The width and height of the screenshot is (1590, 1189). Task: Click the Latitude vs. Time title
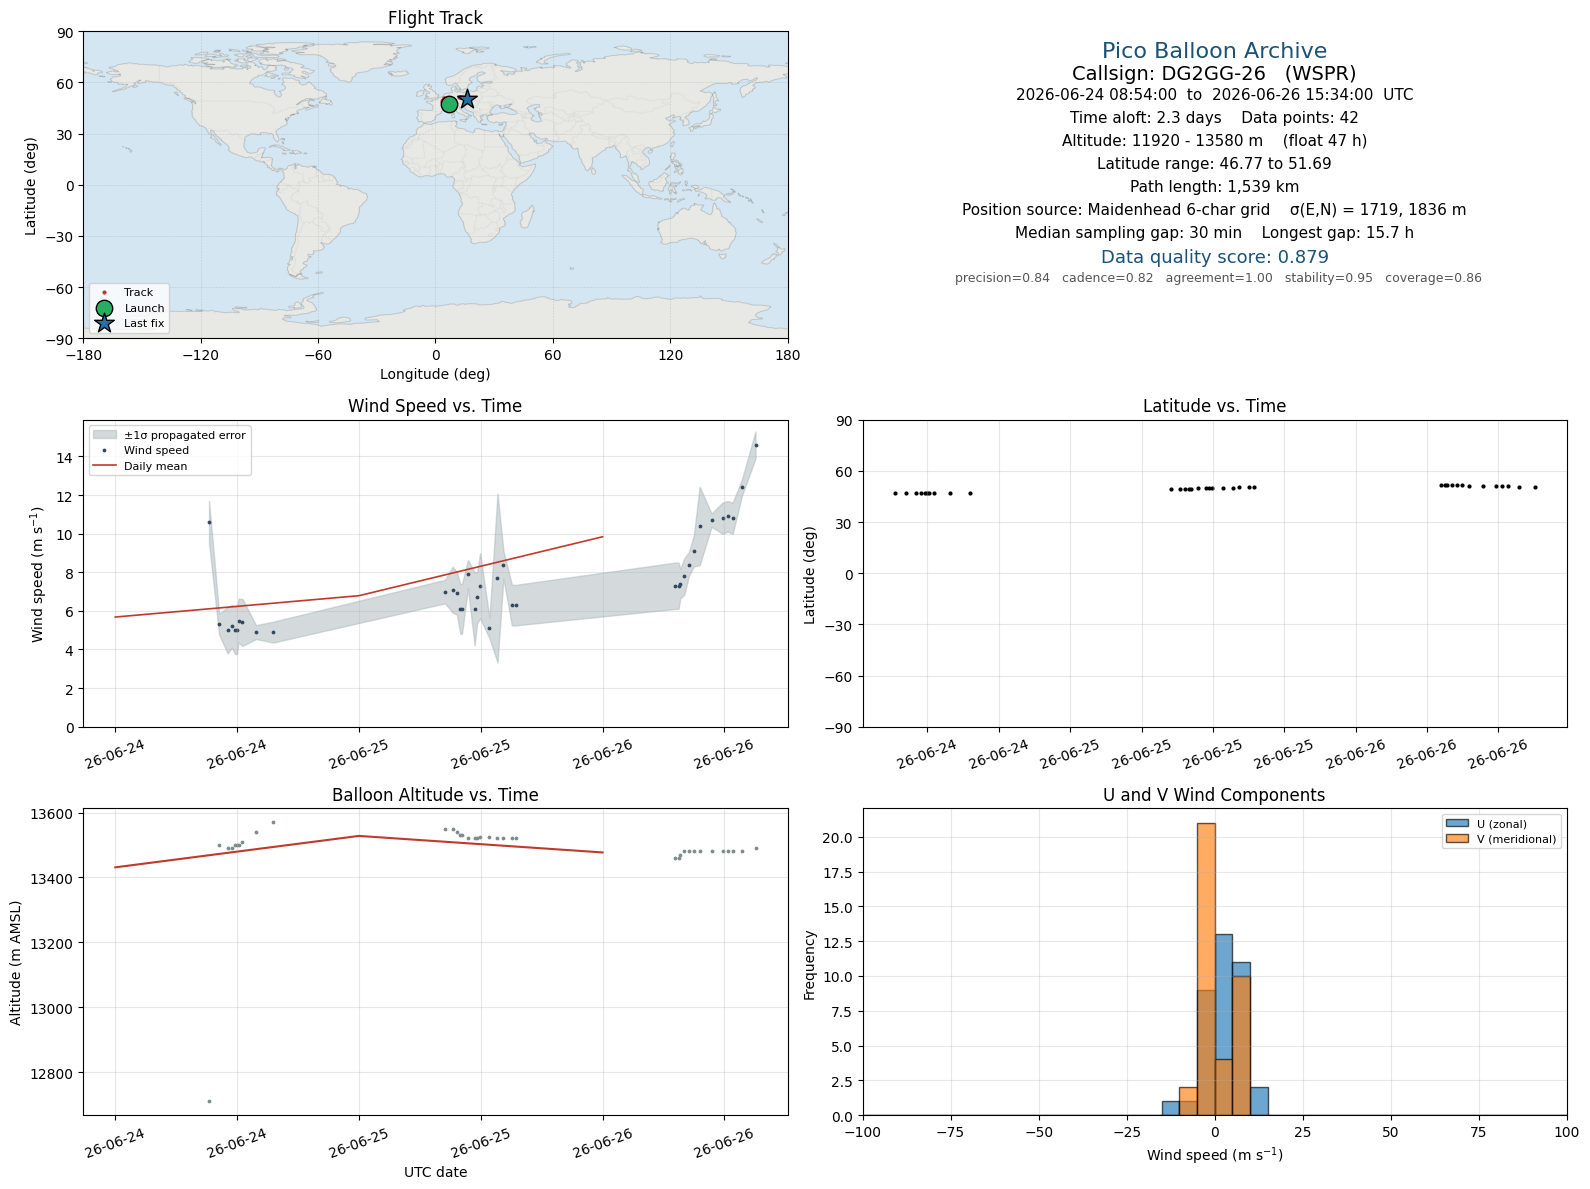tap(1214, 406)
